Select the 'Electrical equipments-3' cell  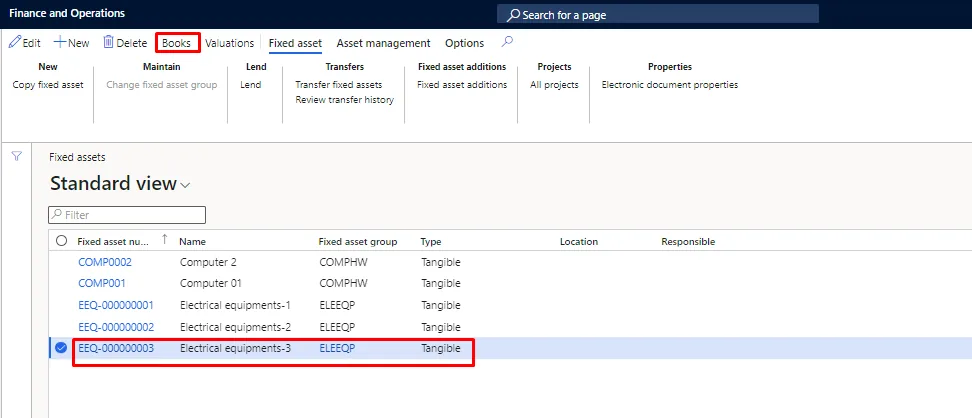click(x=235, y=349)
